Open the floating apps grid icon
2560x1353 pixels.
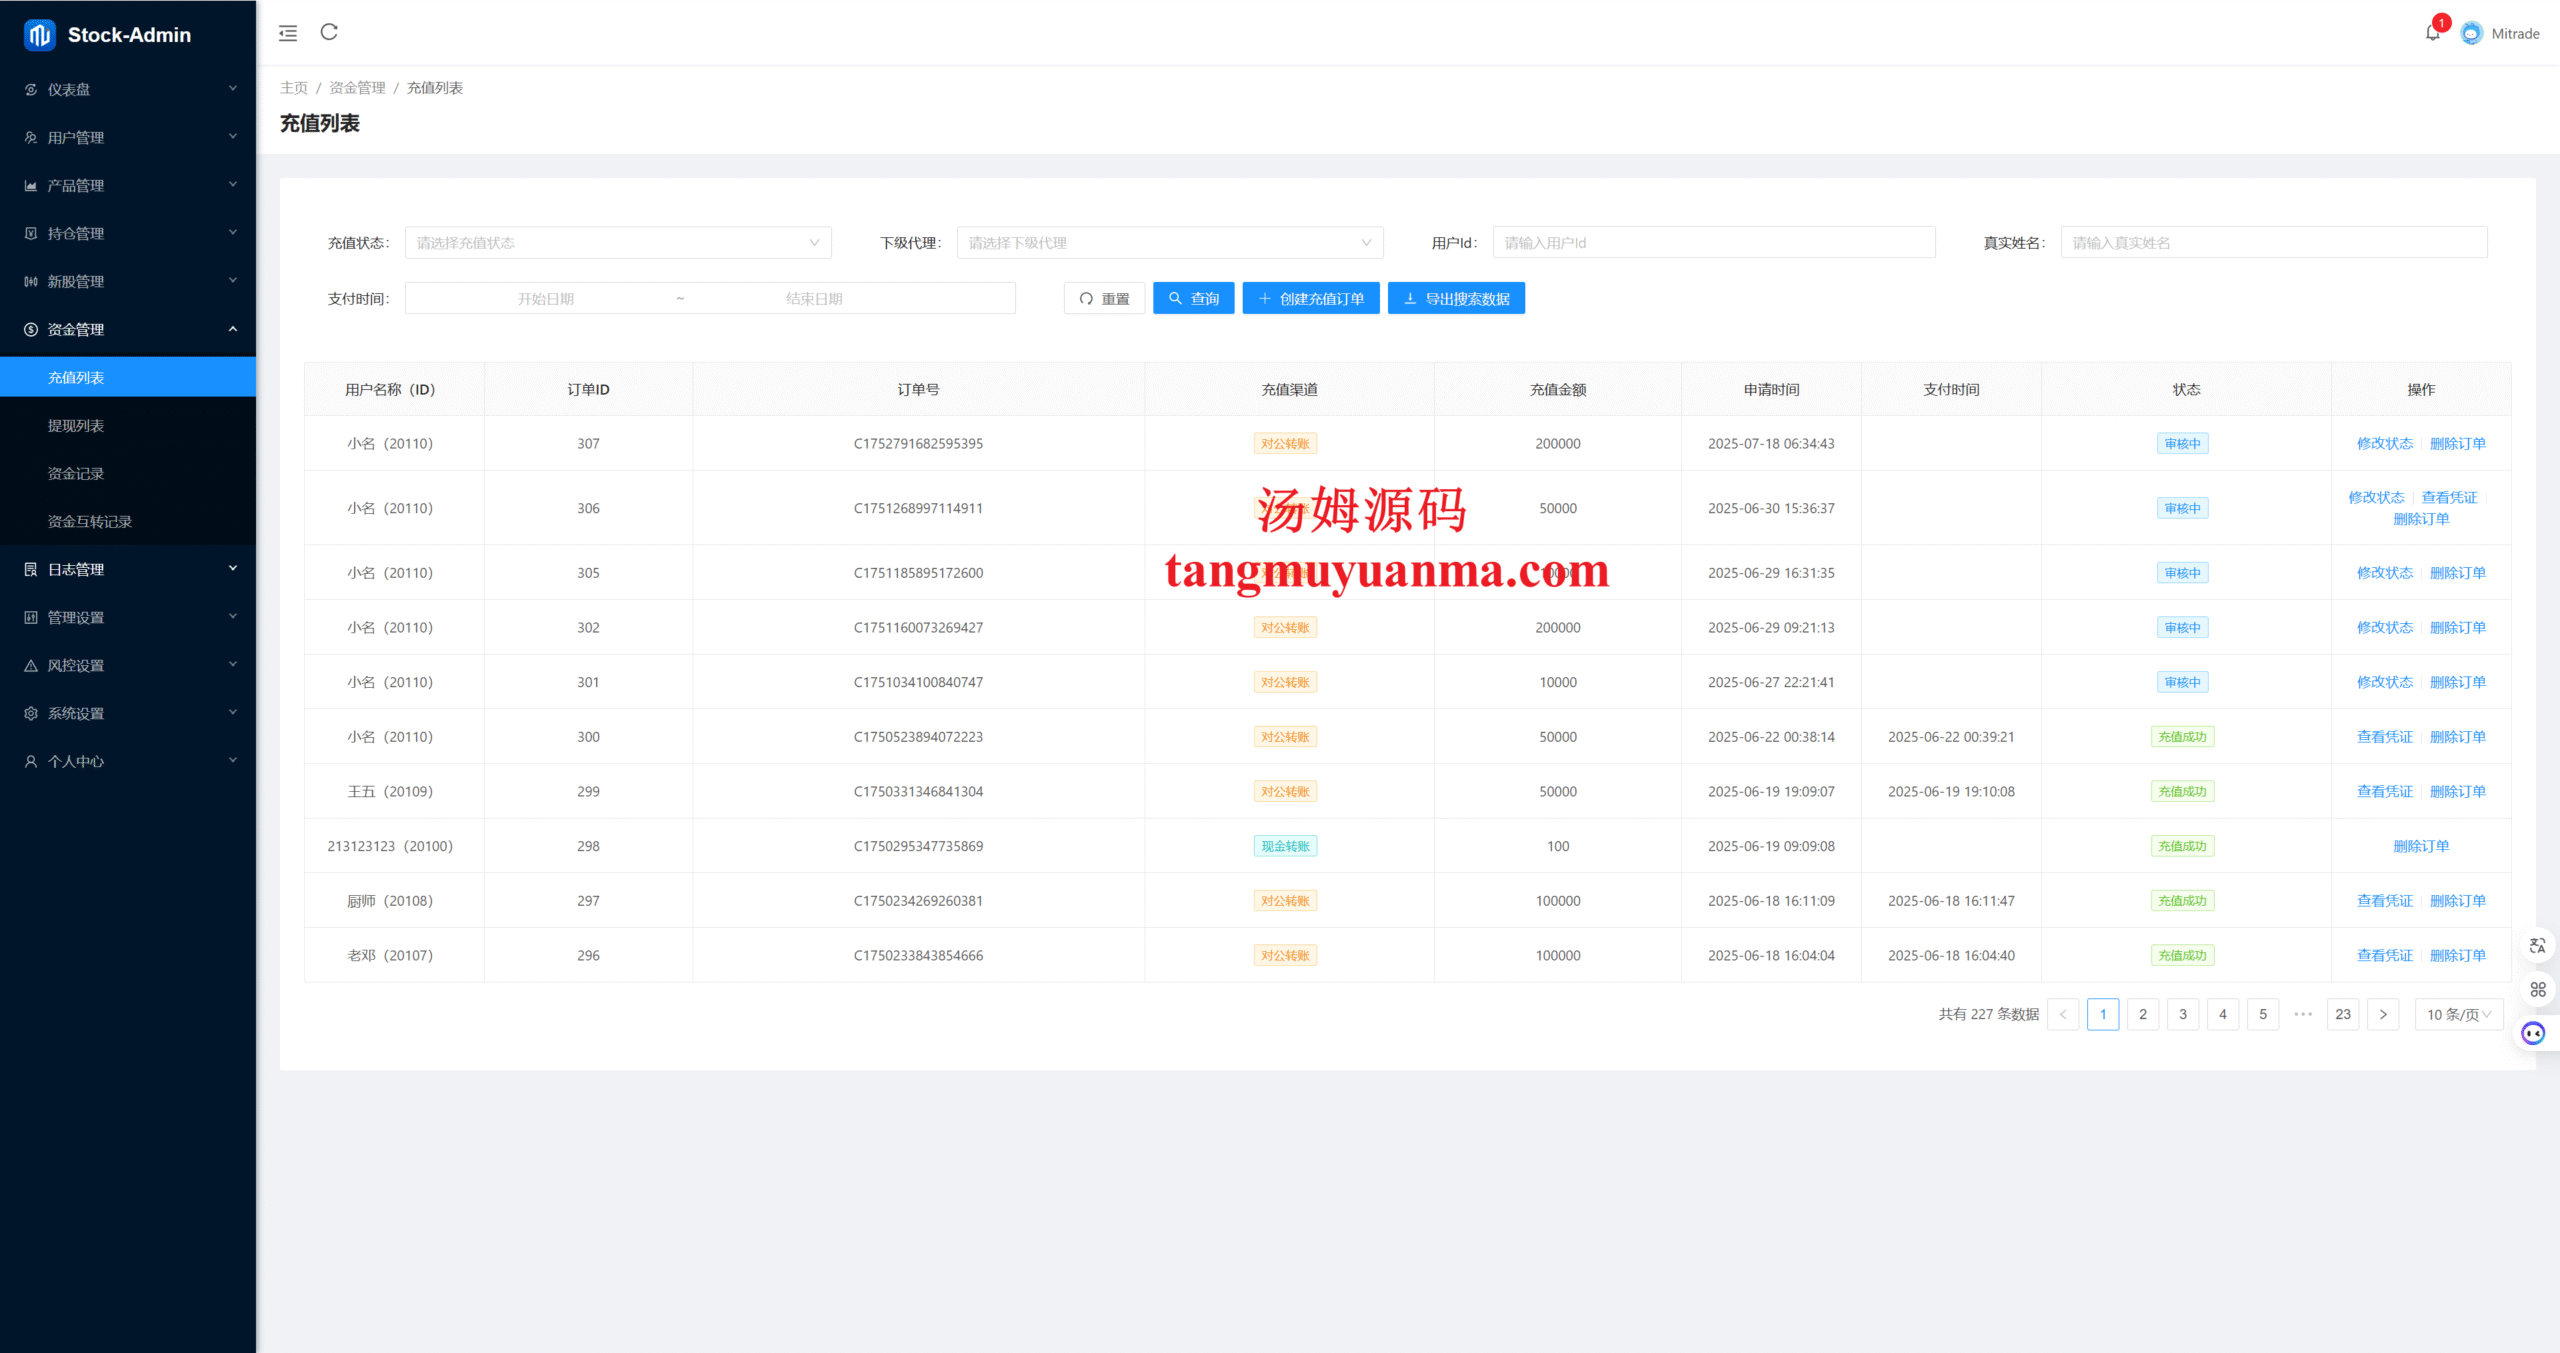(2537, 989)
